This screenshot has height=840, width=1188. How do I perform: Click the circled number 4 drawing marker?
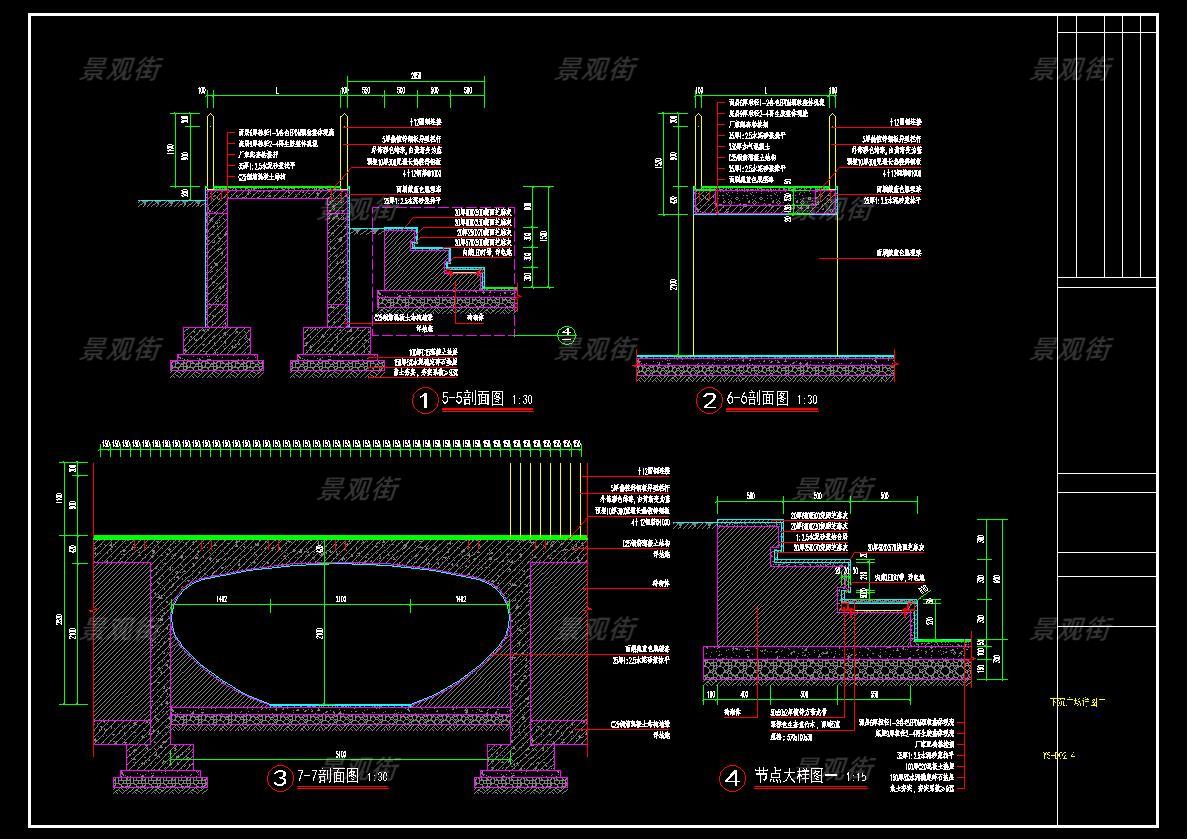coord(733,777)
